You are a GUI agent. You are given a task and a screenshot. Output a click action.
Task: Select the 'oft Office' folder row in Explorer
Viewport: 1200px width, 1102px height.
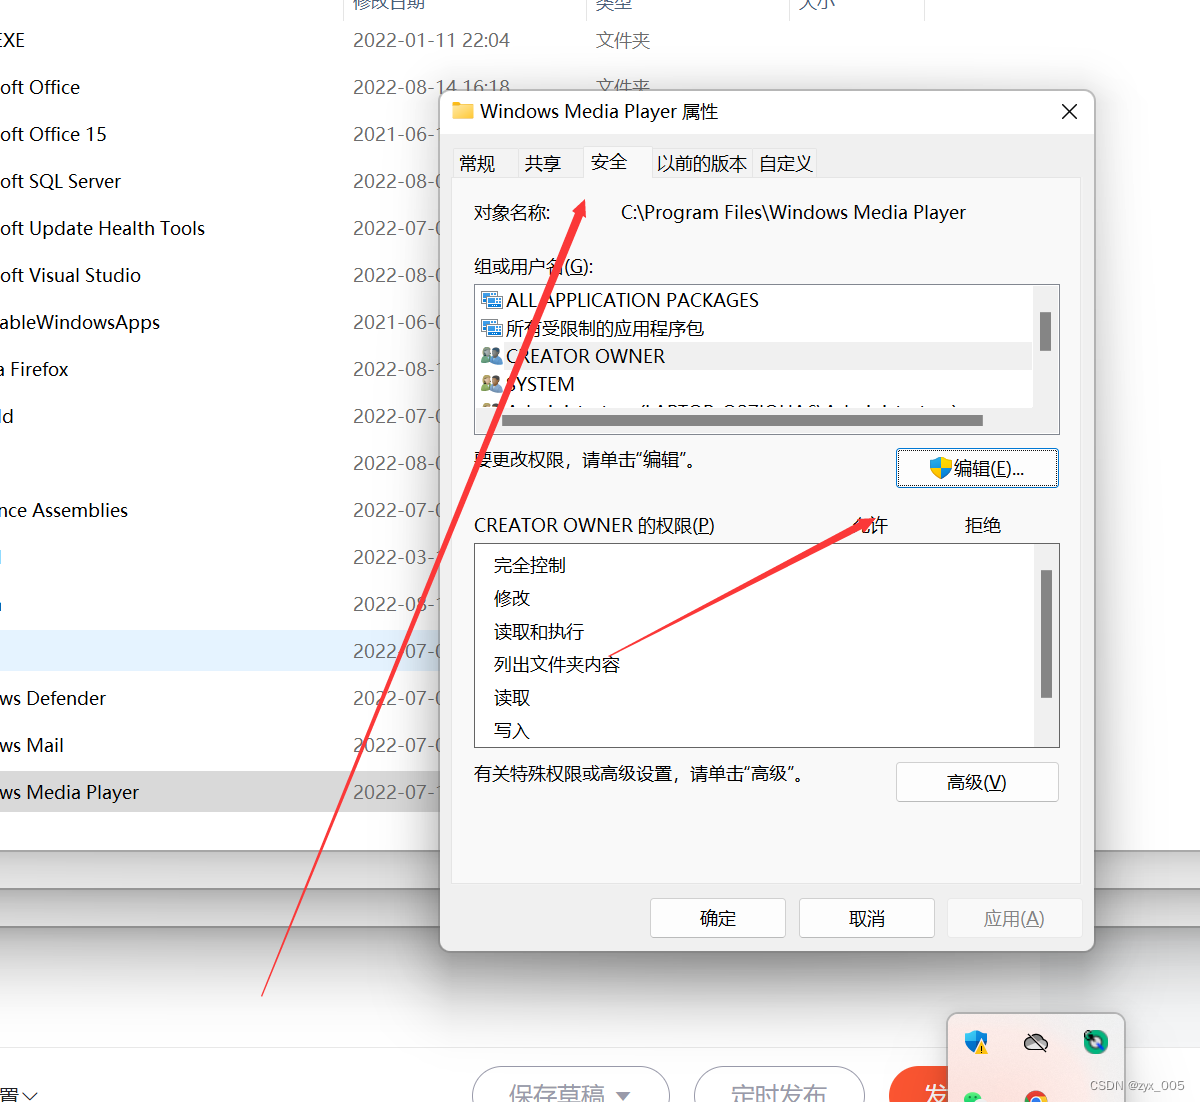coord(220,87)
